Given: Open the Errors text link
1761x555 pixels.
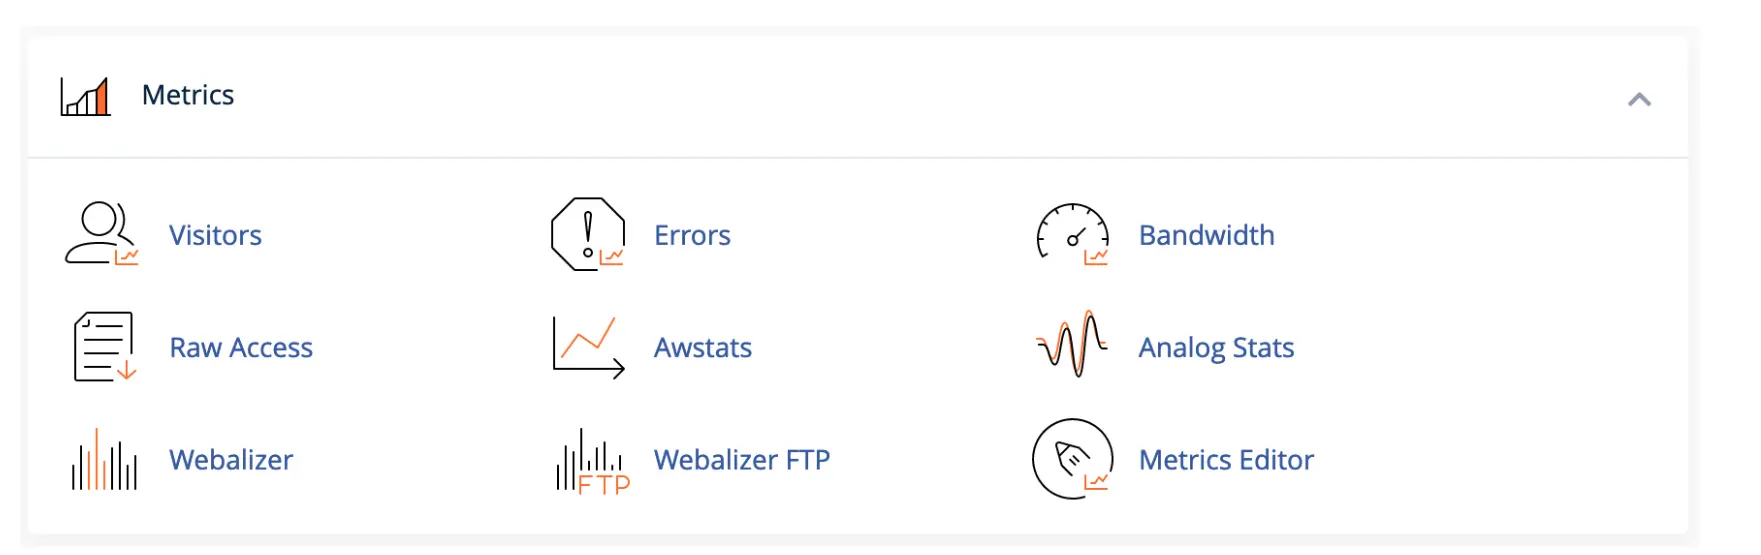Looking at the screenshot, I should [x=692, y=236].
